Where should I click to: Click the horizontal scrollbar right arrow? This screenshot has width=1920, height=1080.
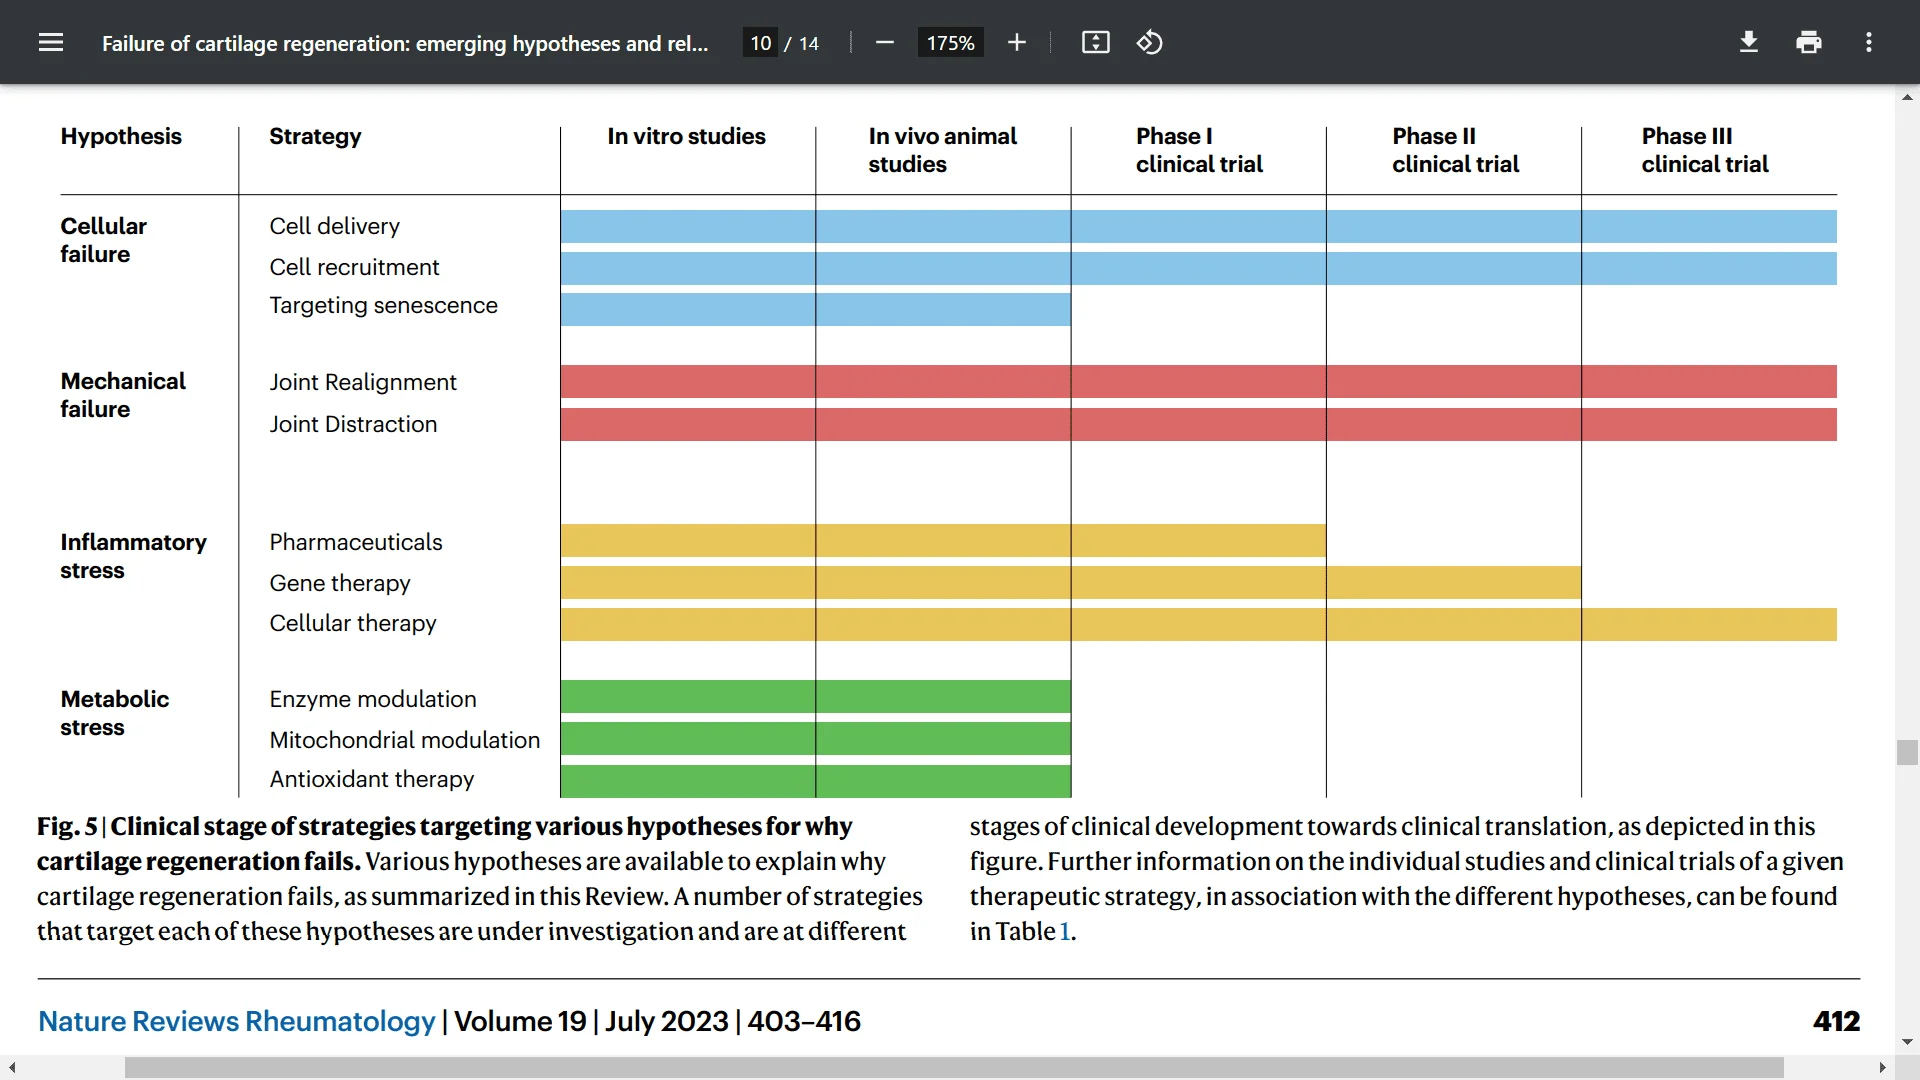(x=1883, y=1068)
